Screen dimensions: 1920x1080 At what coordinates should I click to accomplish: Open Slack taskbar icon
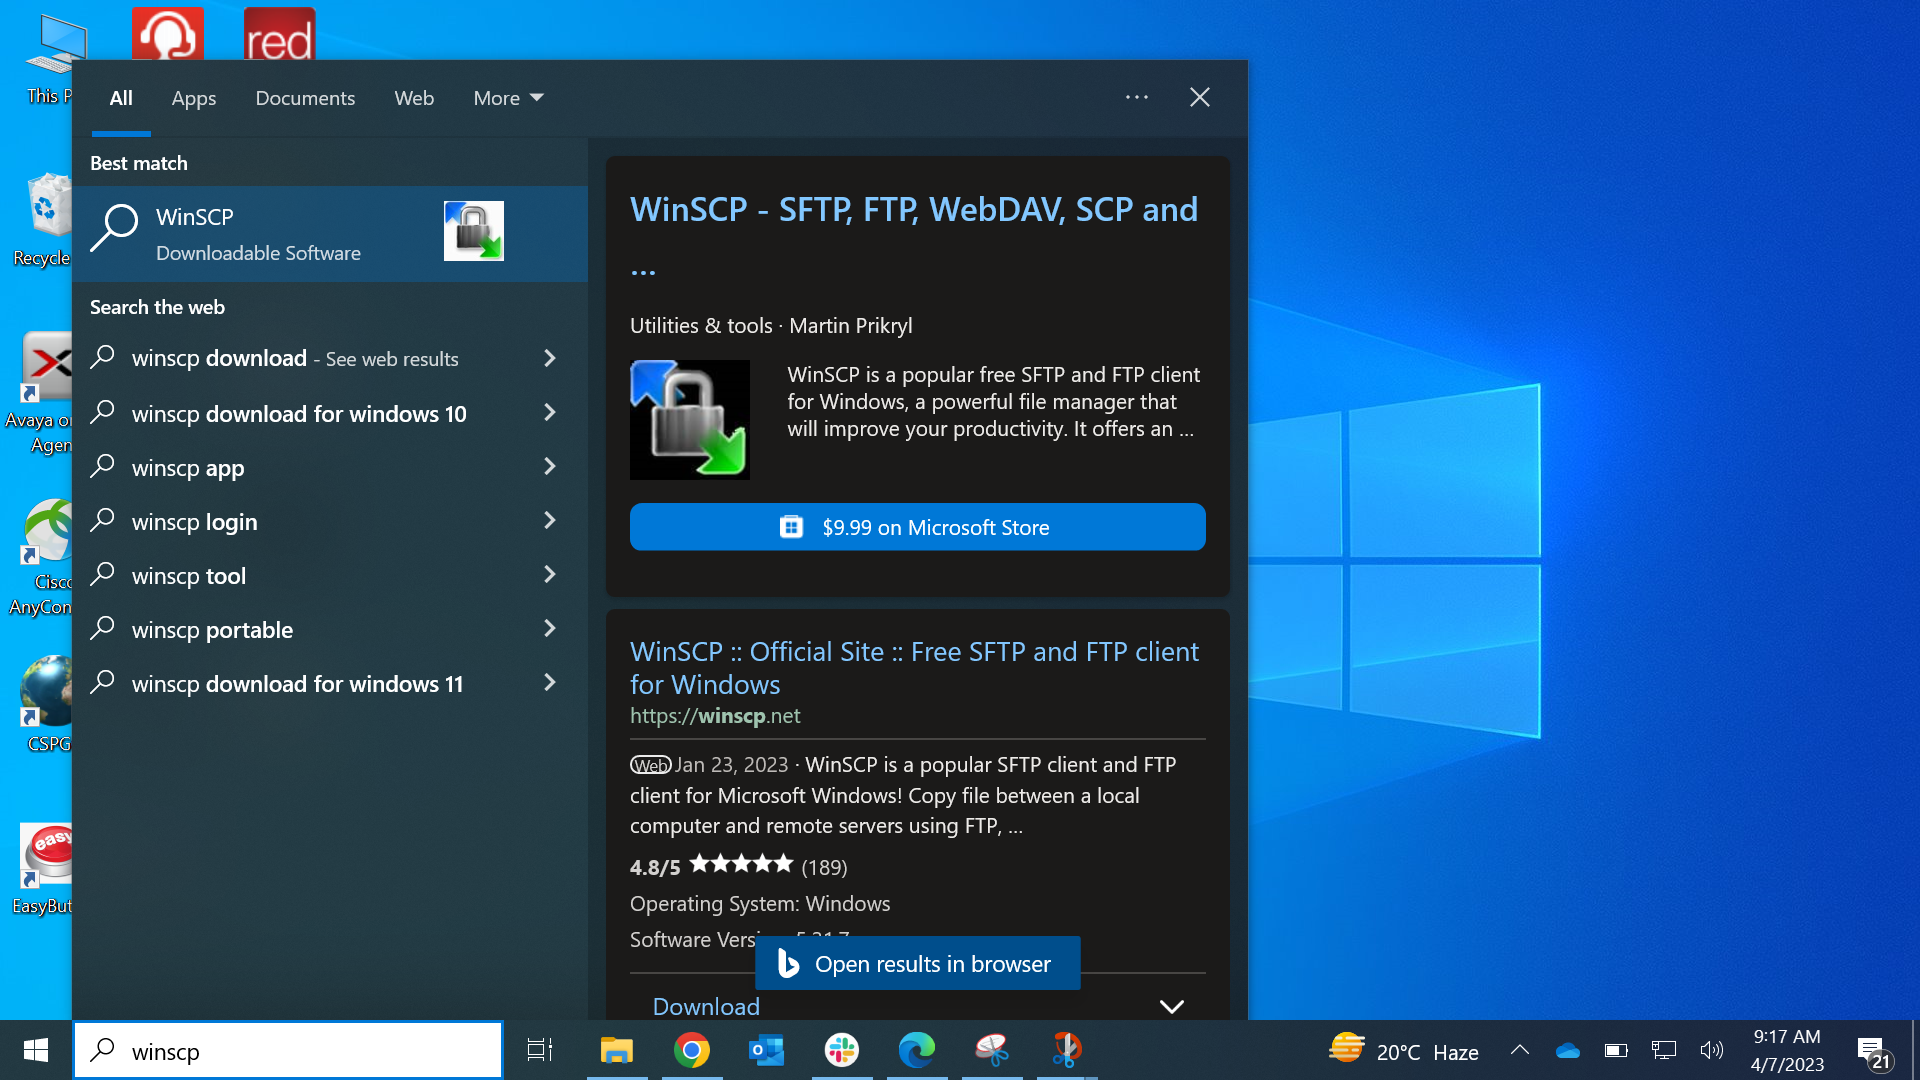(841, 1050)
